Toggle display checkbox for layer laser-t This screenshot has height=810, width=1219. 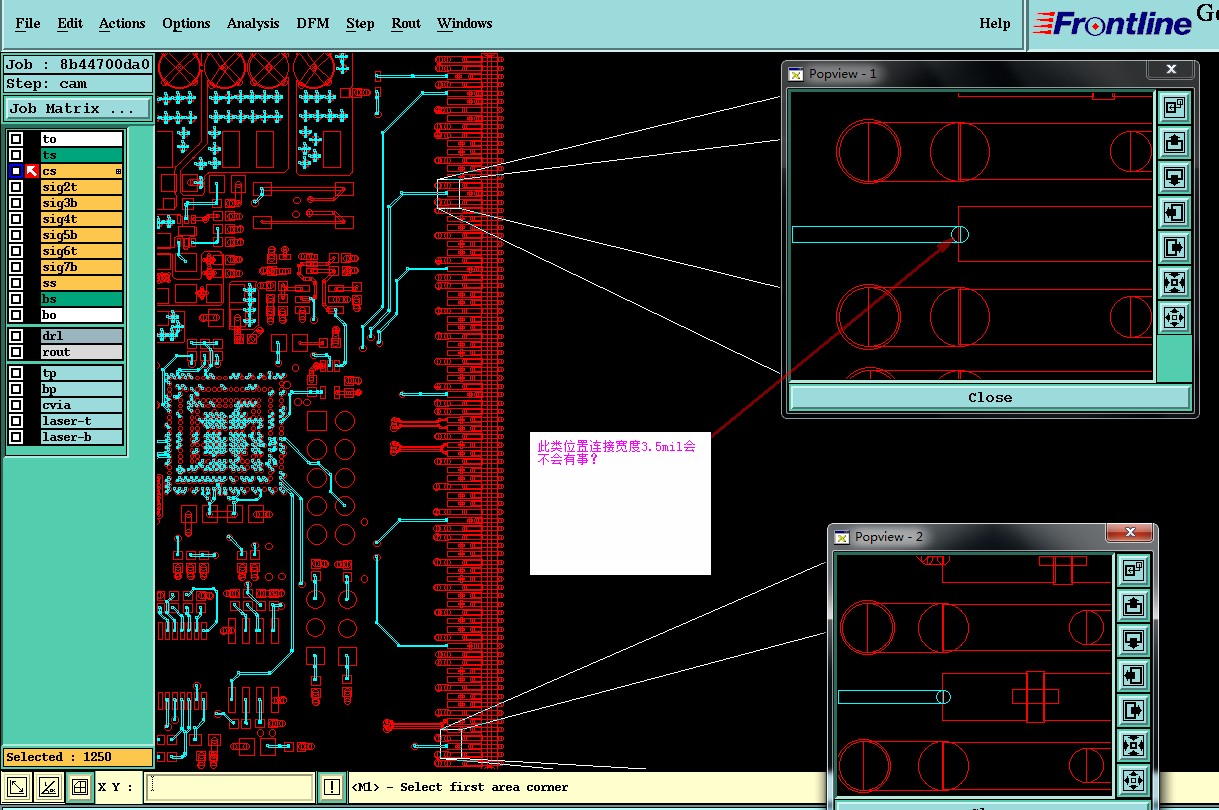click(15, 421)
